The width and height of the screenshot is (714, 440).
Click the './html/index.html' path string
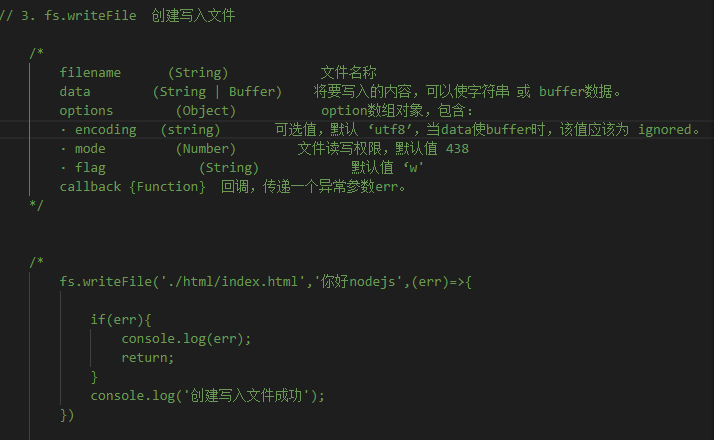click(236, 282)
